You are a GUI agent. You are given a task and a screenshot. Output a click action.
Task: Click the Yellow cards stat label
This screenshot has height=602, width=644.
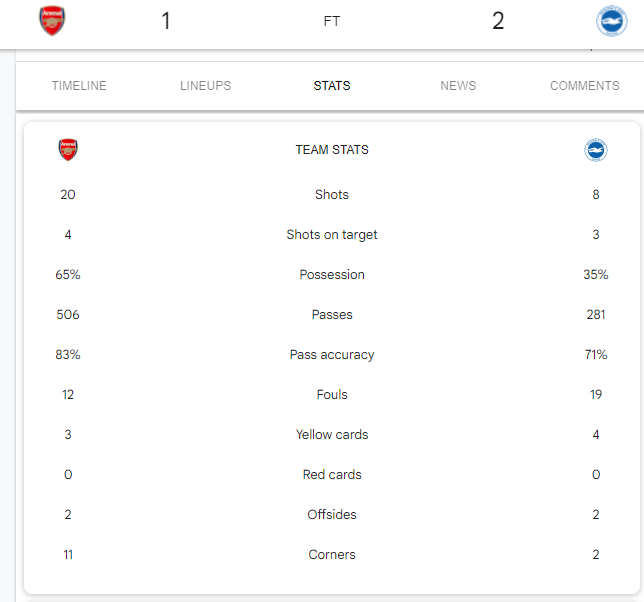click(332, 435)
